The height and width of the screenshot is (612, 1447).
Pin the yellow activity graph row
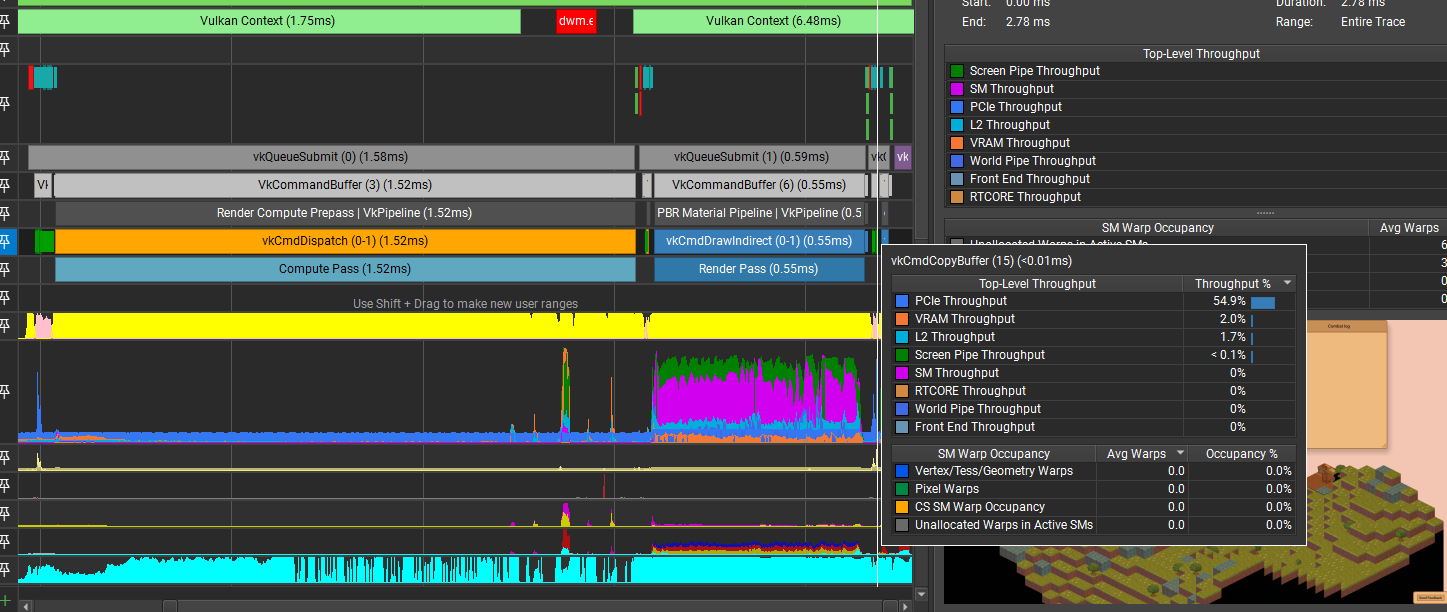(6, 325)
